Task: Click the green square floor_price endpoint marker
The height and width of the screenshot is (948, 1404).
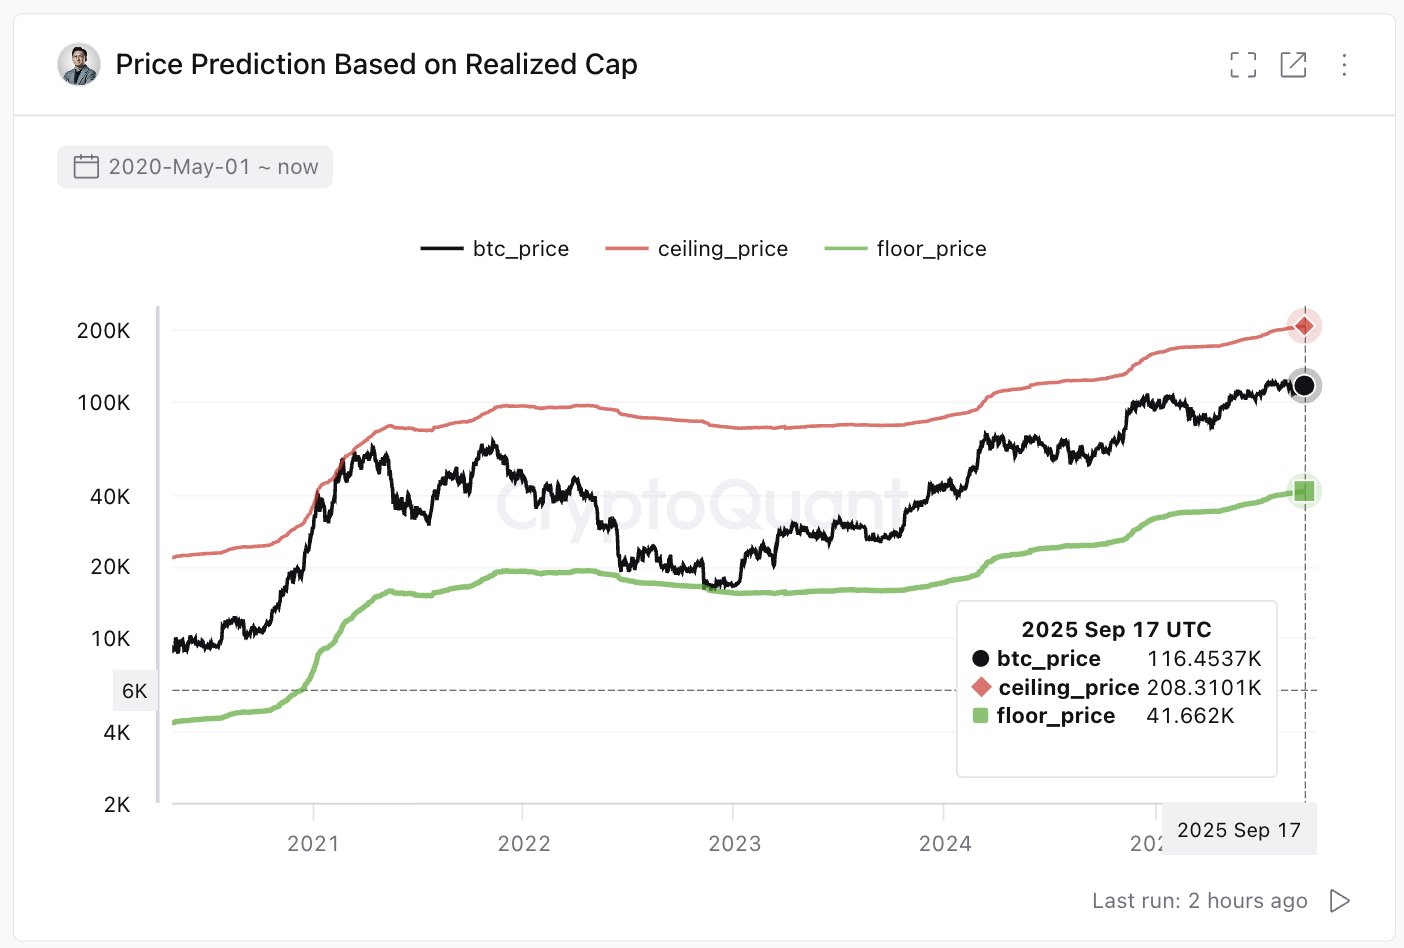Action: tap(1303, 490)
